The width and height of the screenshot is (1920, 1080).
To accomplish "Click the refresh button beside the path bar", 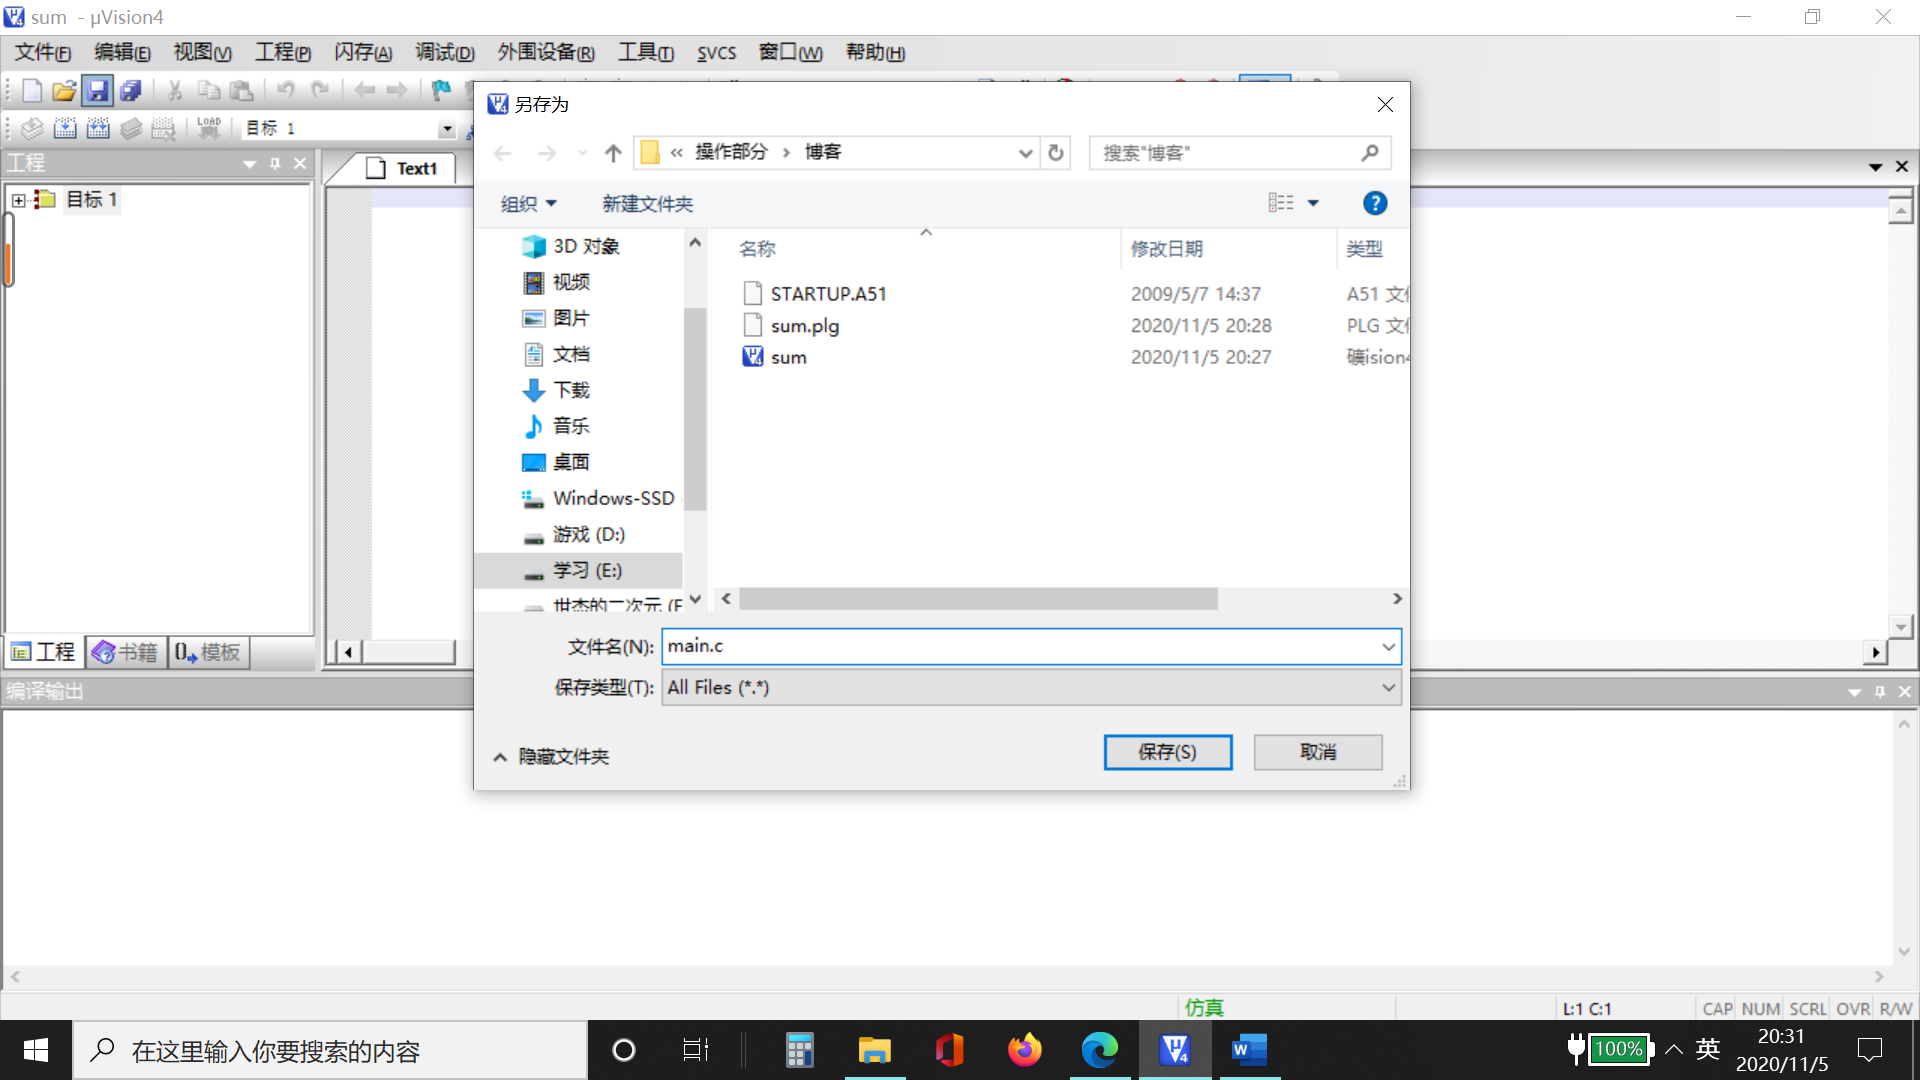I will [x=1056, y=153].
